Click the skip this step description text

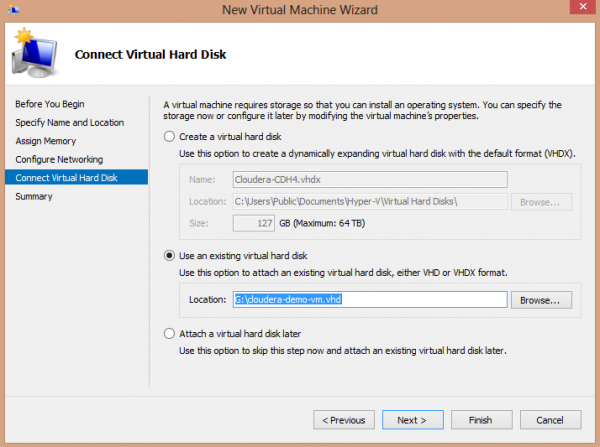[343, 351]
